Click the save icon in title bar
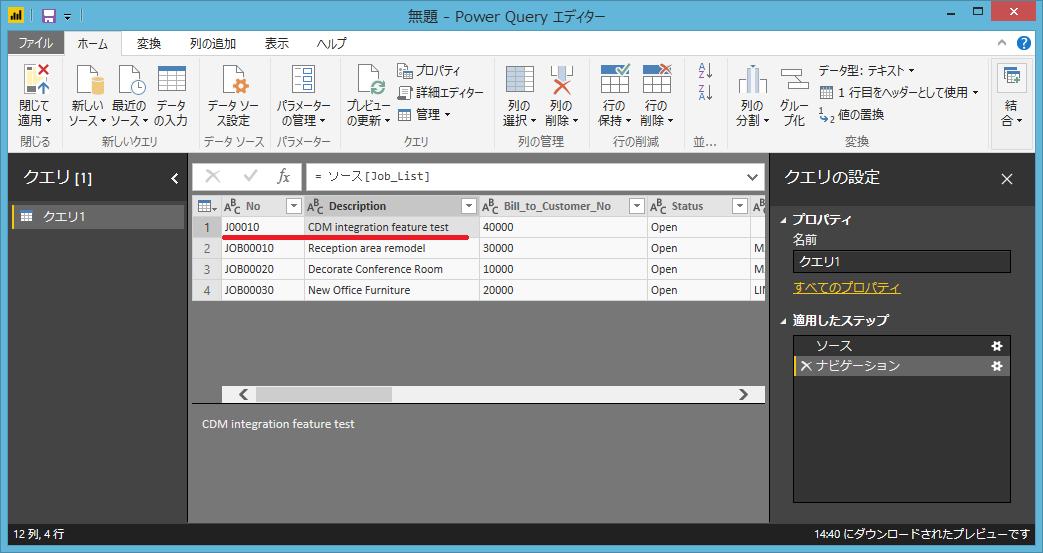The image size is (1043, 553). (x=49, y=15)
